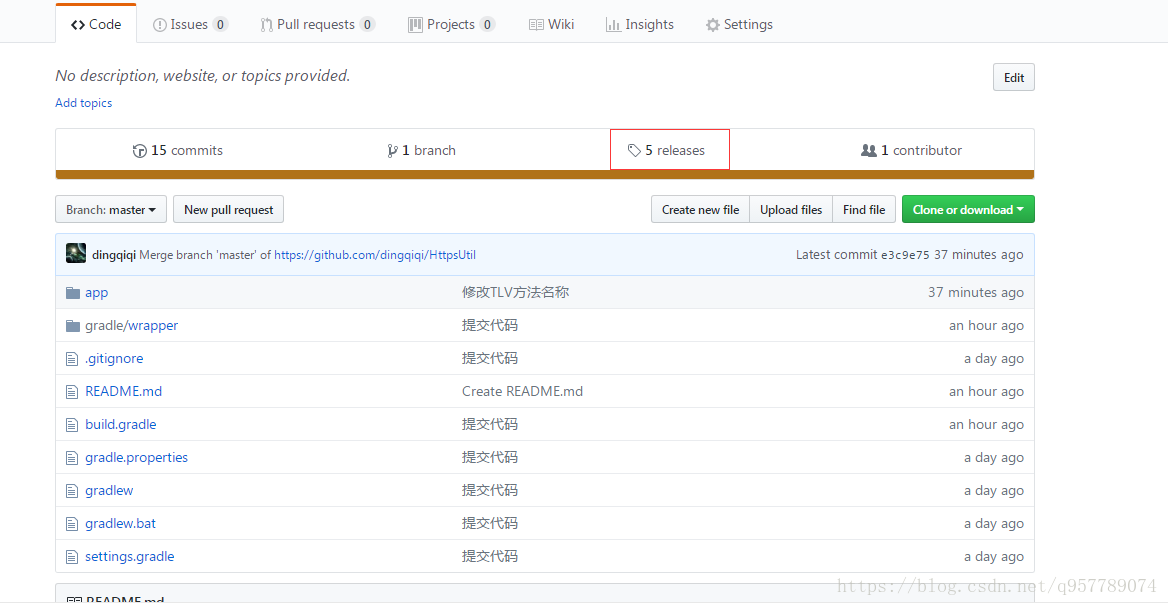
Task: Switch to the Issues tab
Action: [x=190, y=25]
